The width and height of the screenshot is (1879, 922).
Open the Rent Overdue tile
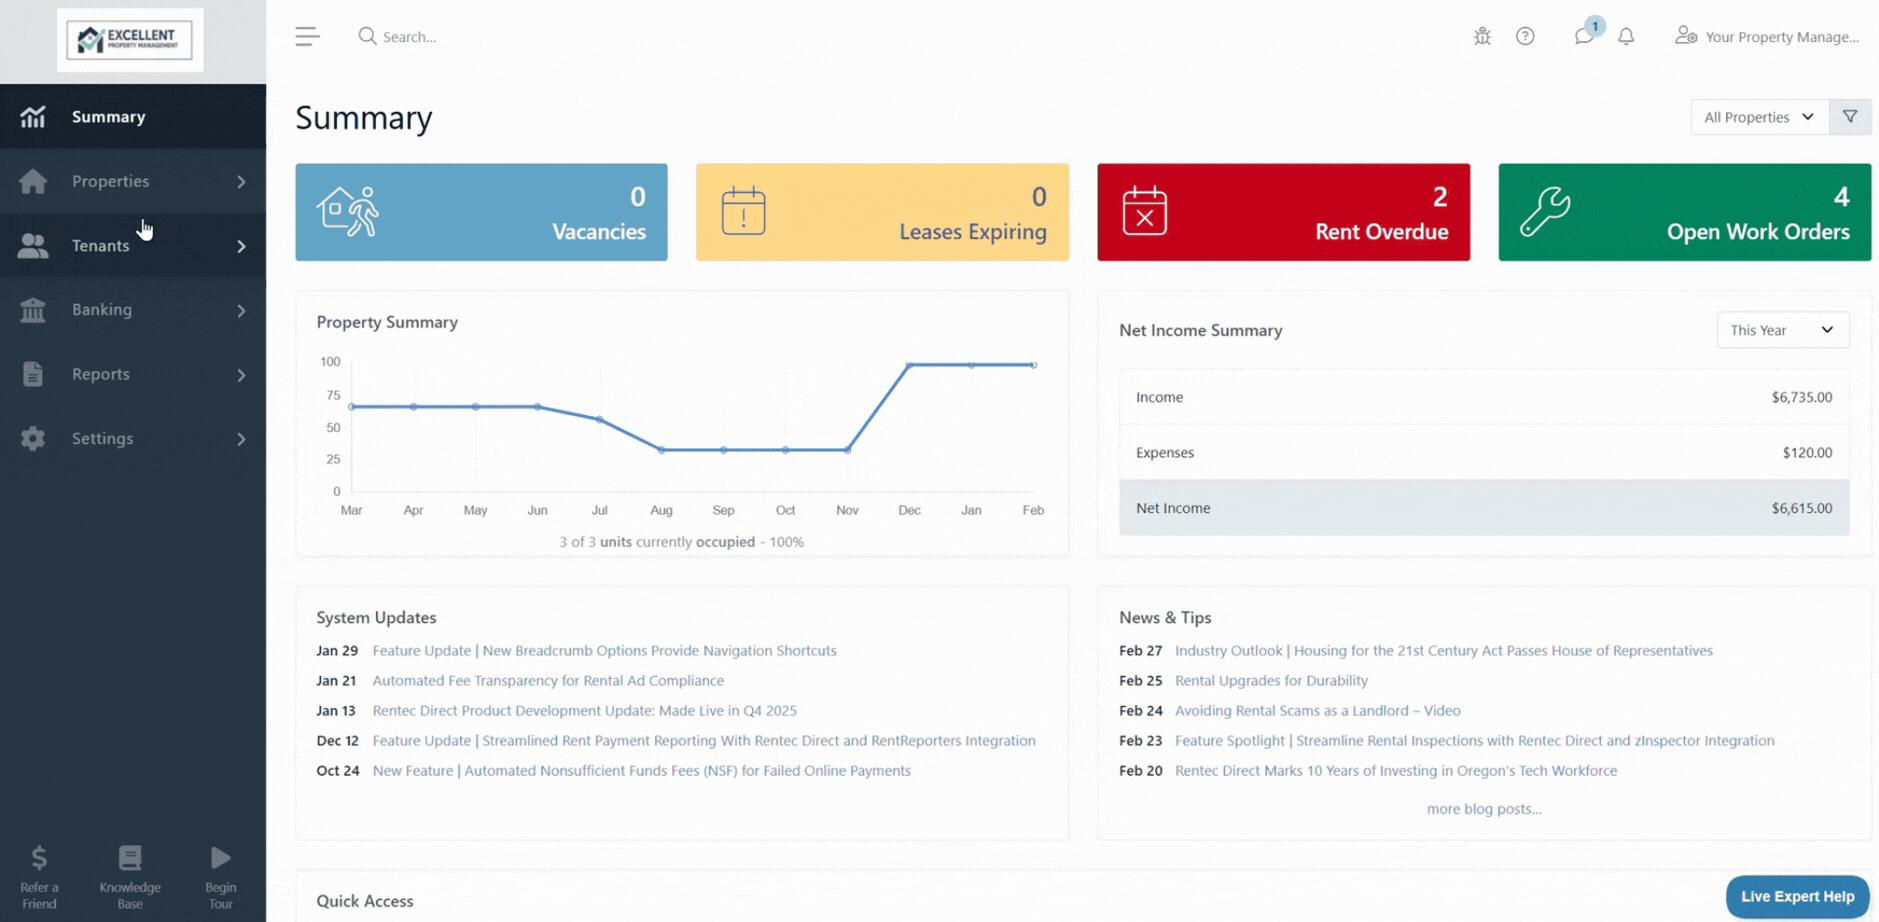(x=1283, y=212)
